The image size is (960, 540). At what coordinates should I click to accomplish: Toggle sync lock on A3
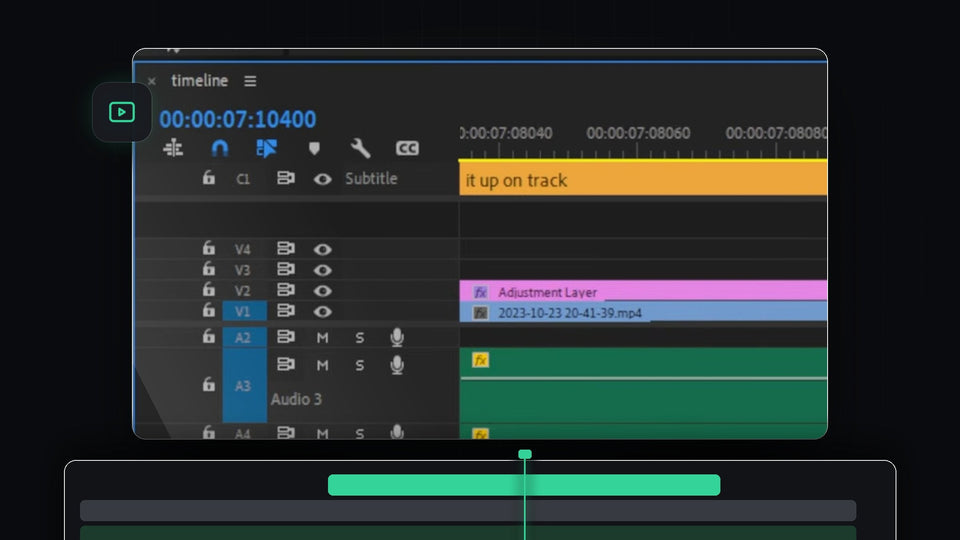(285, 364)
